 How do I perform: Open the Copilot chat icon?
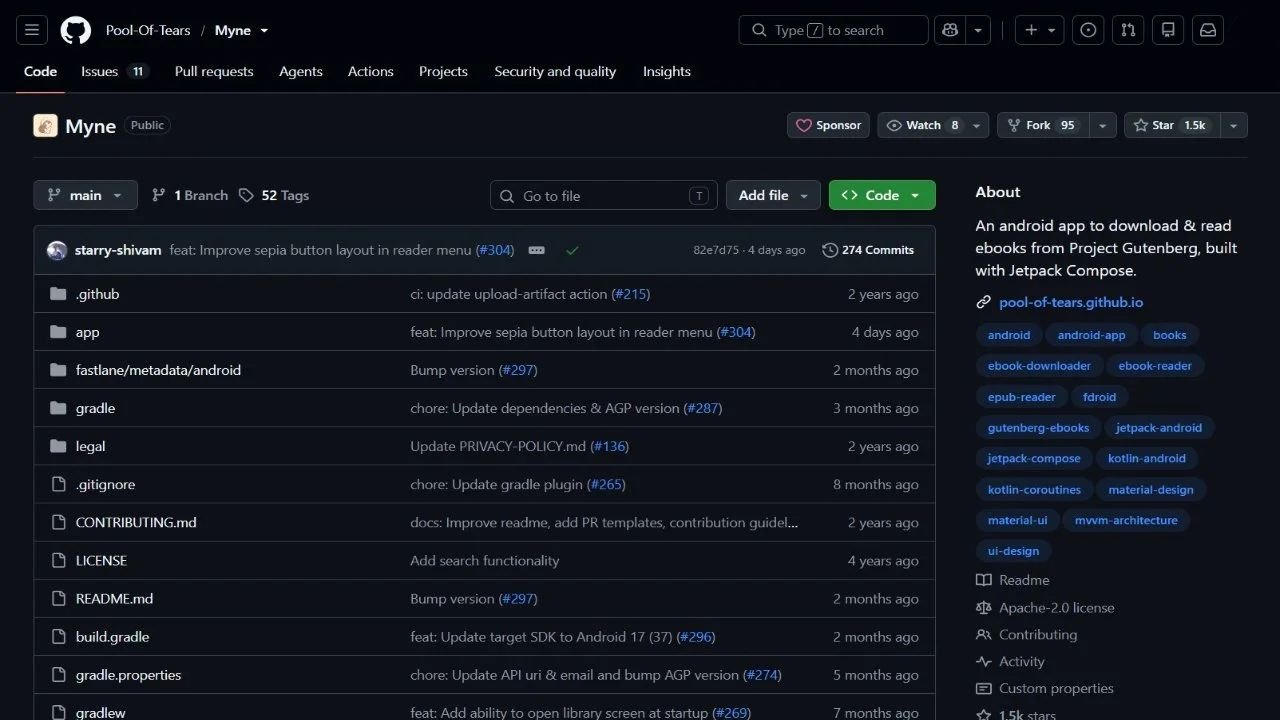point(950,30)
